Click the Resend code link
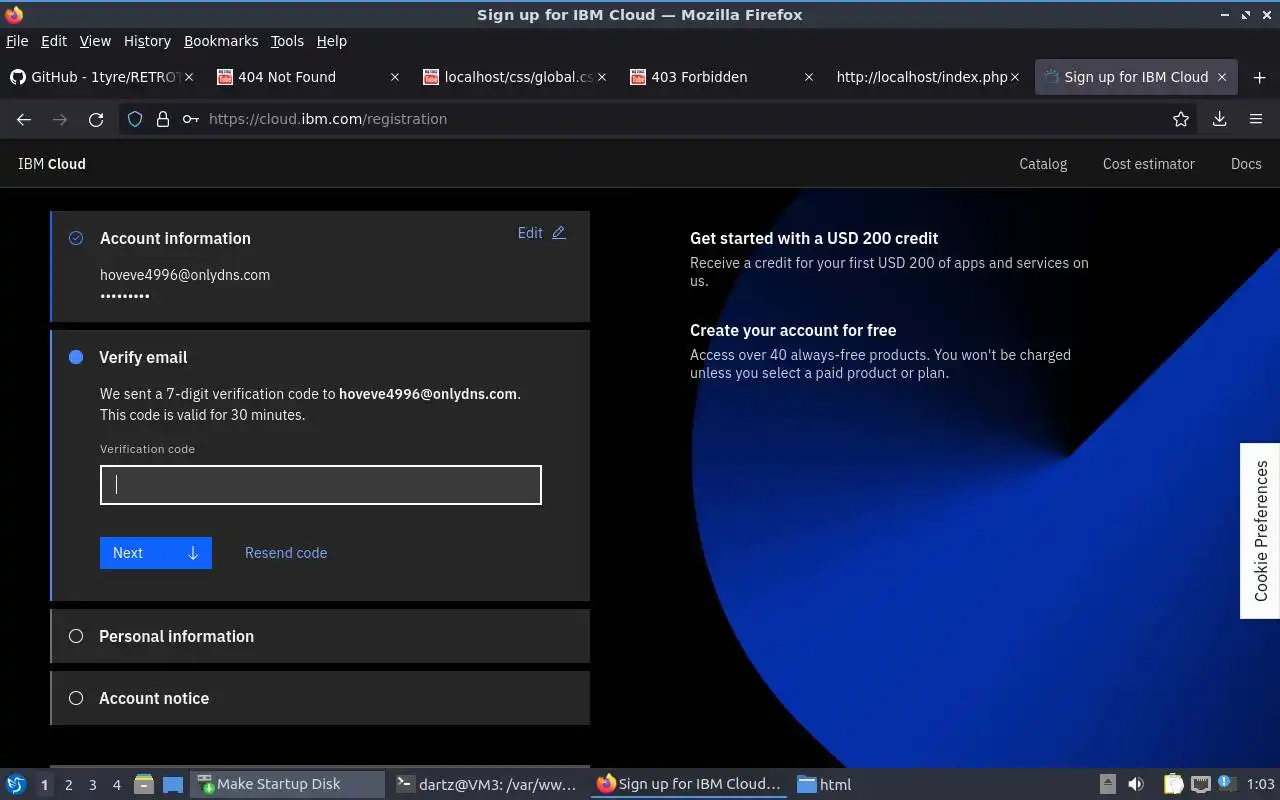 [x=286, y=553]
